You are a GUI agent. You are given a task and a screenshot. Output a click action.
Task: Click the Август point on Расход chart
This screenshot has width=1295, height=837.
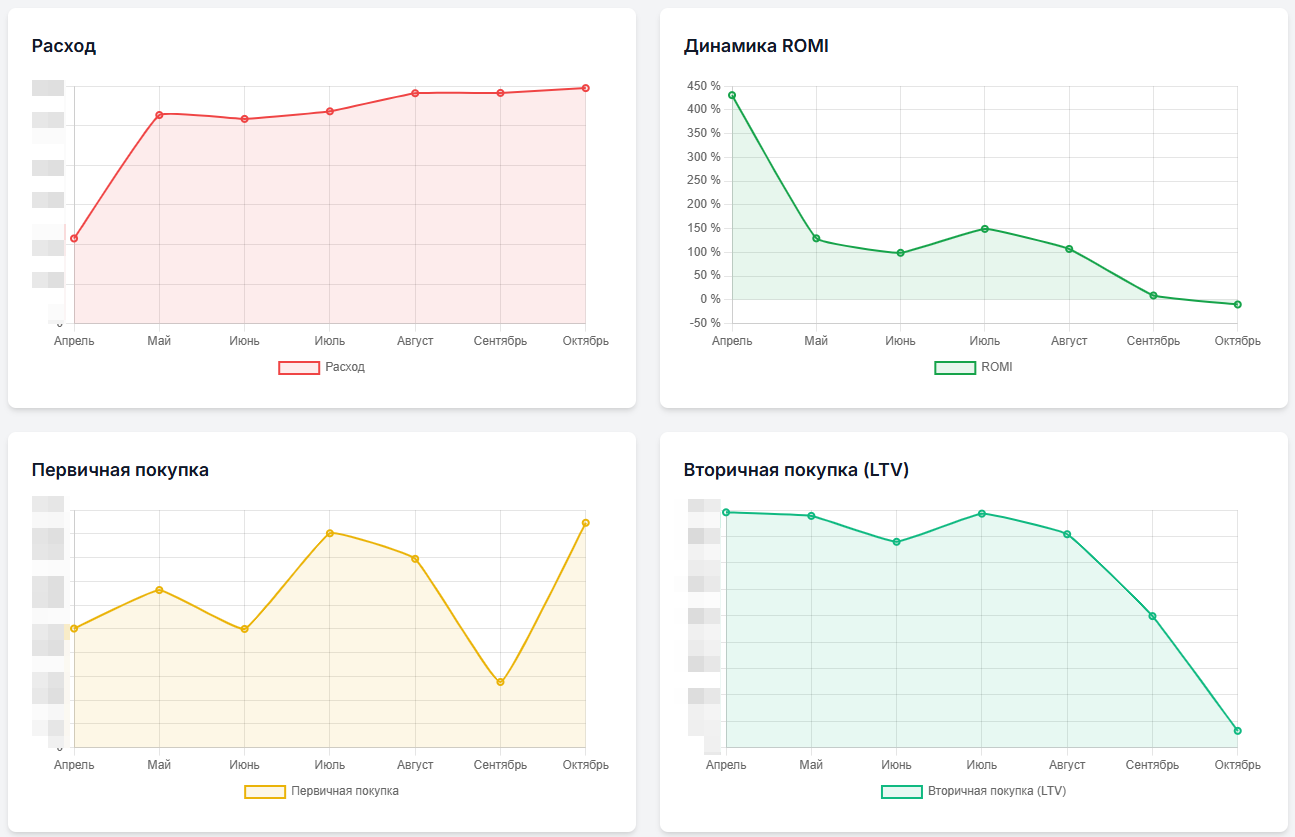click(415, 93)
